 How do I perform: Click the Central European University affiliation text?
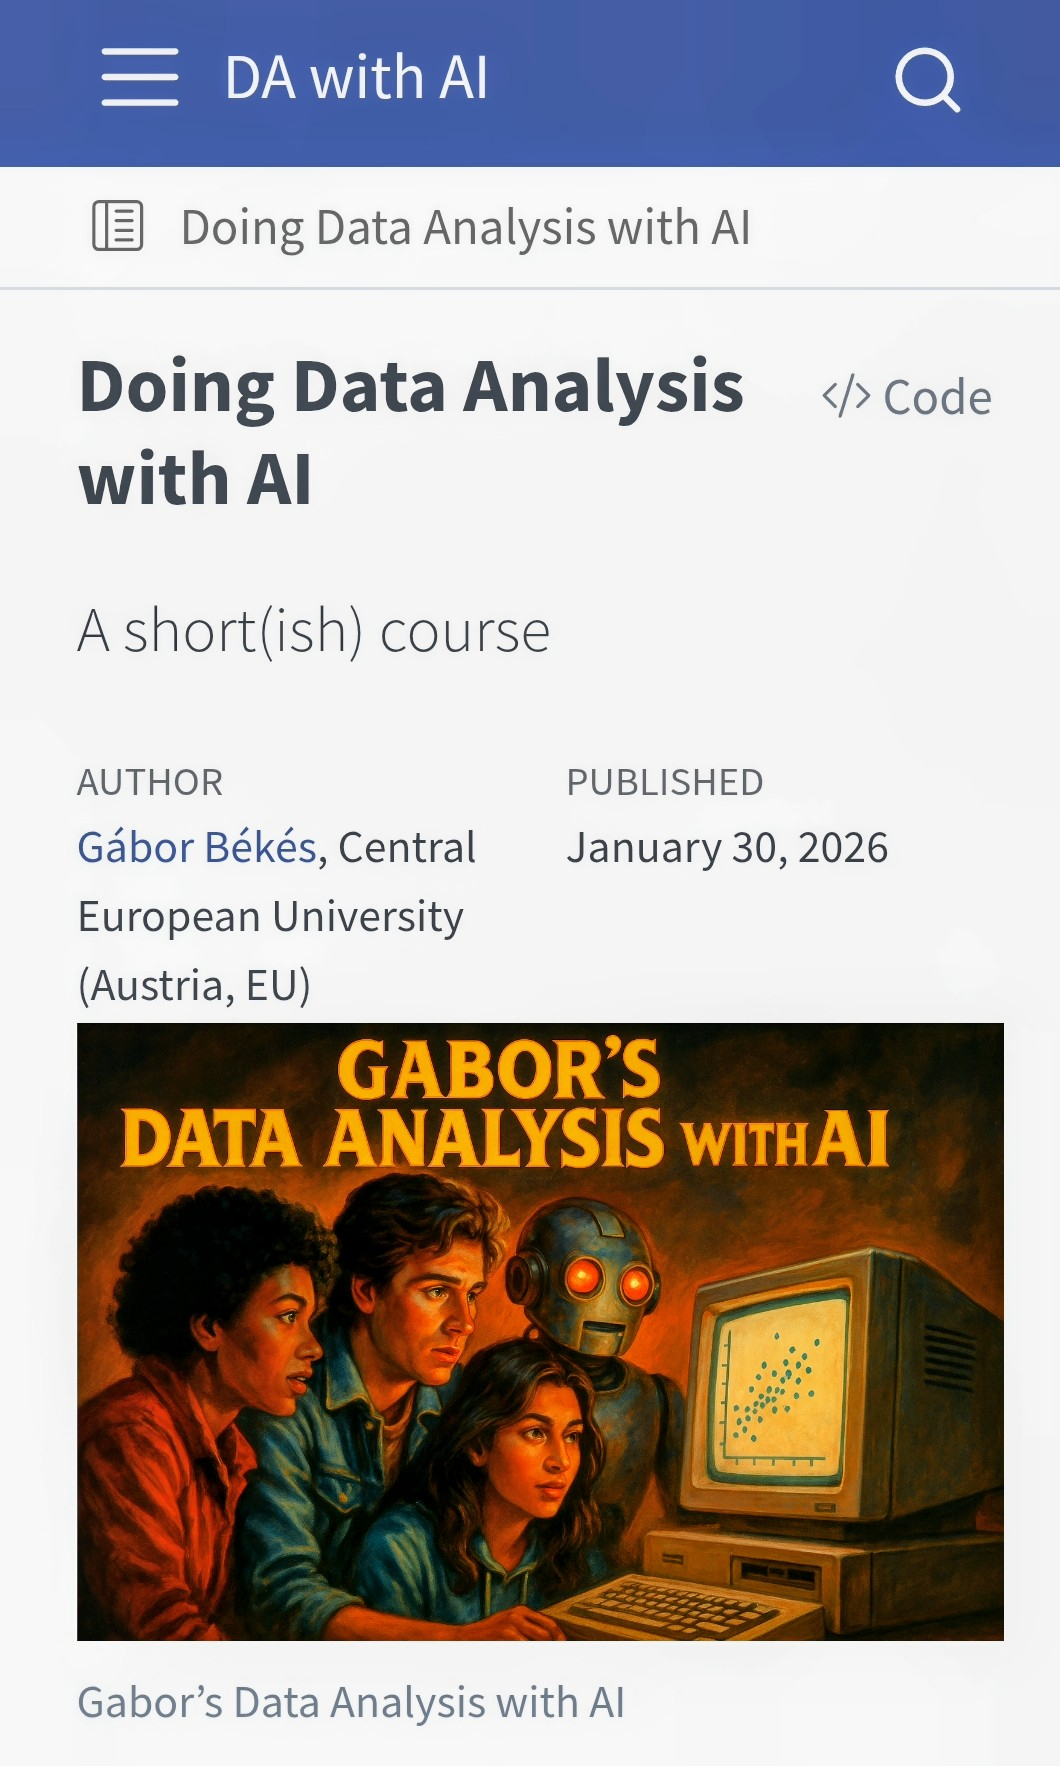[x=270, y=917]
